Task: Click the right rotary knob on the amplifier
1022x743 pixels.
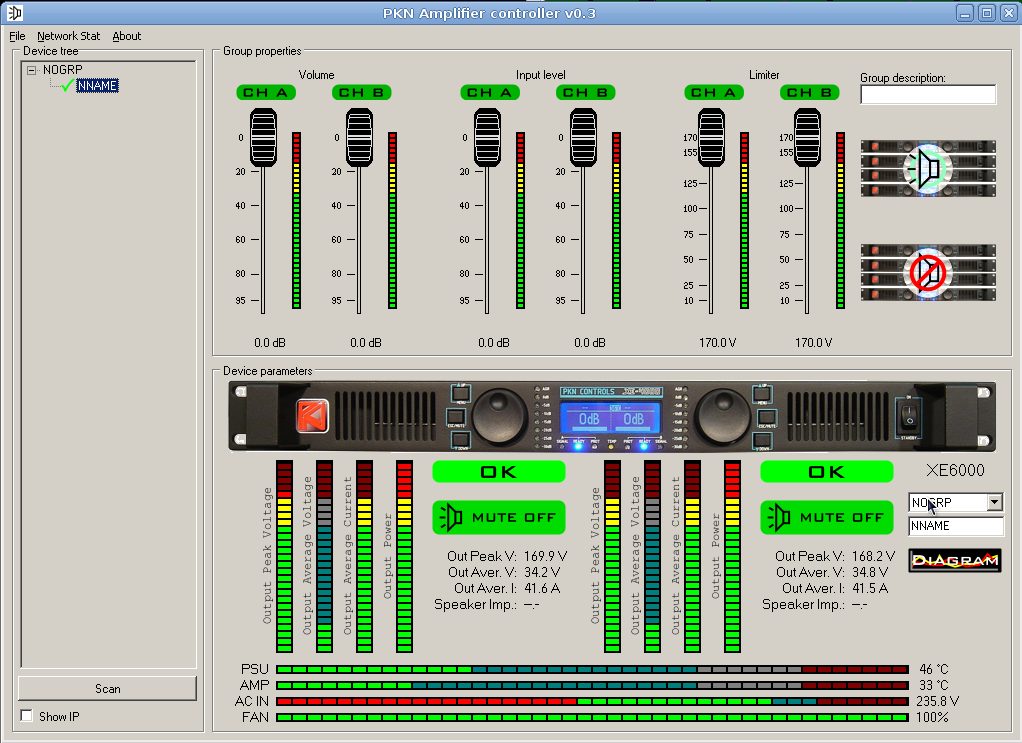Action: [x=722, y=416]
